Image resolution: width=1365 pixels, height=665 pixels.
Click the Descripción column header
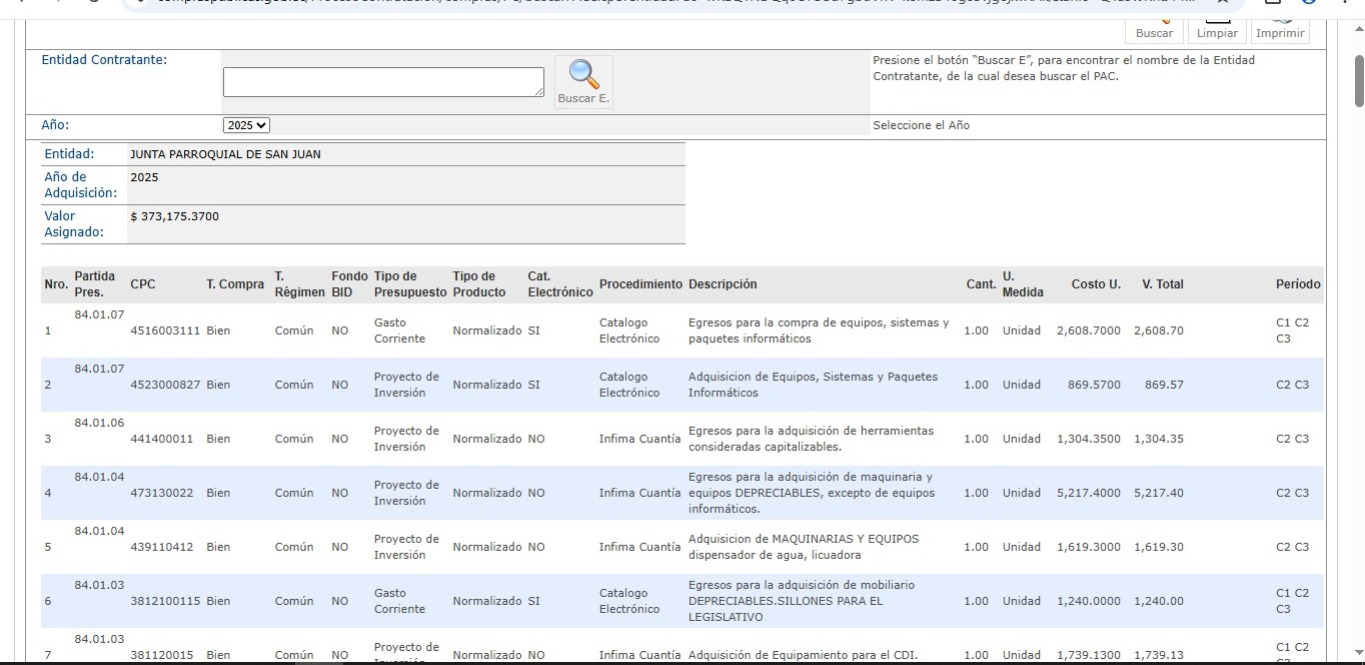click(x=722, y=284)
